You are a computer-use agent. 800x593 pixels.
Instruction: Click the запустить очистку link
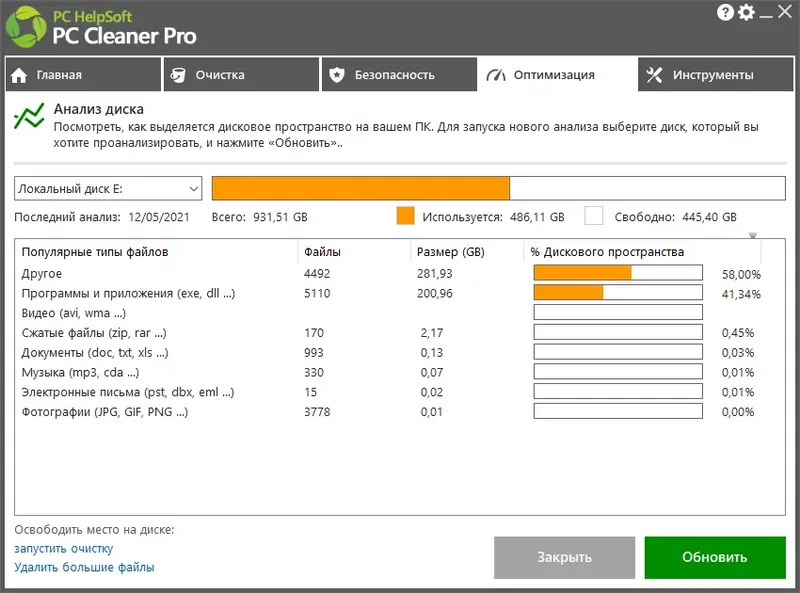(x=64, y=549)
